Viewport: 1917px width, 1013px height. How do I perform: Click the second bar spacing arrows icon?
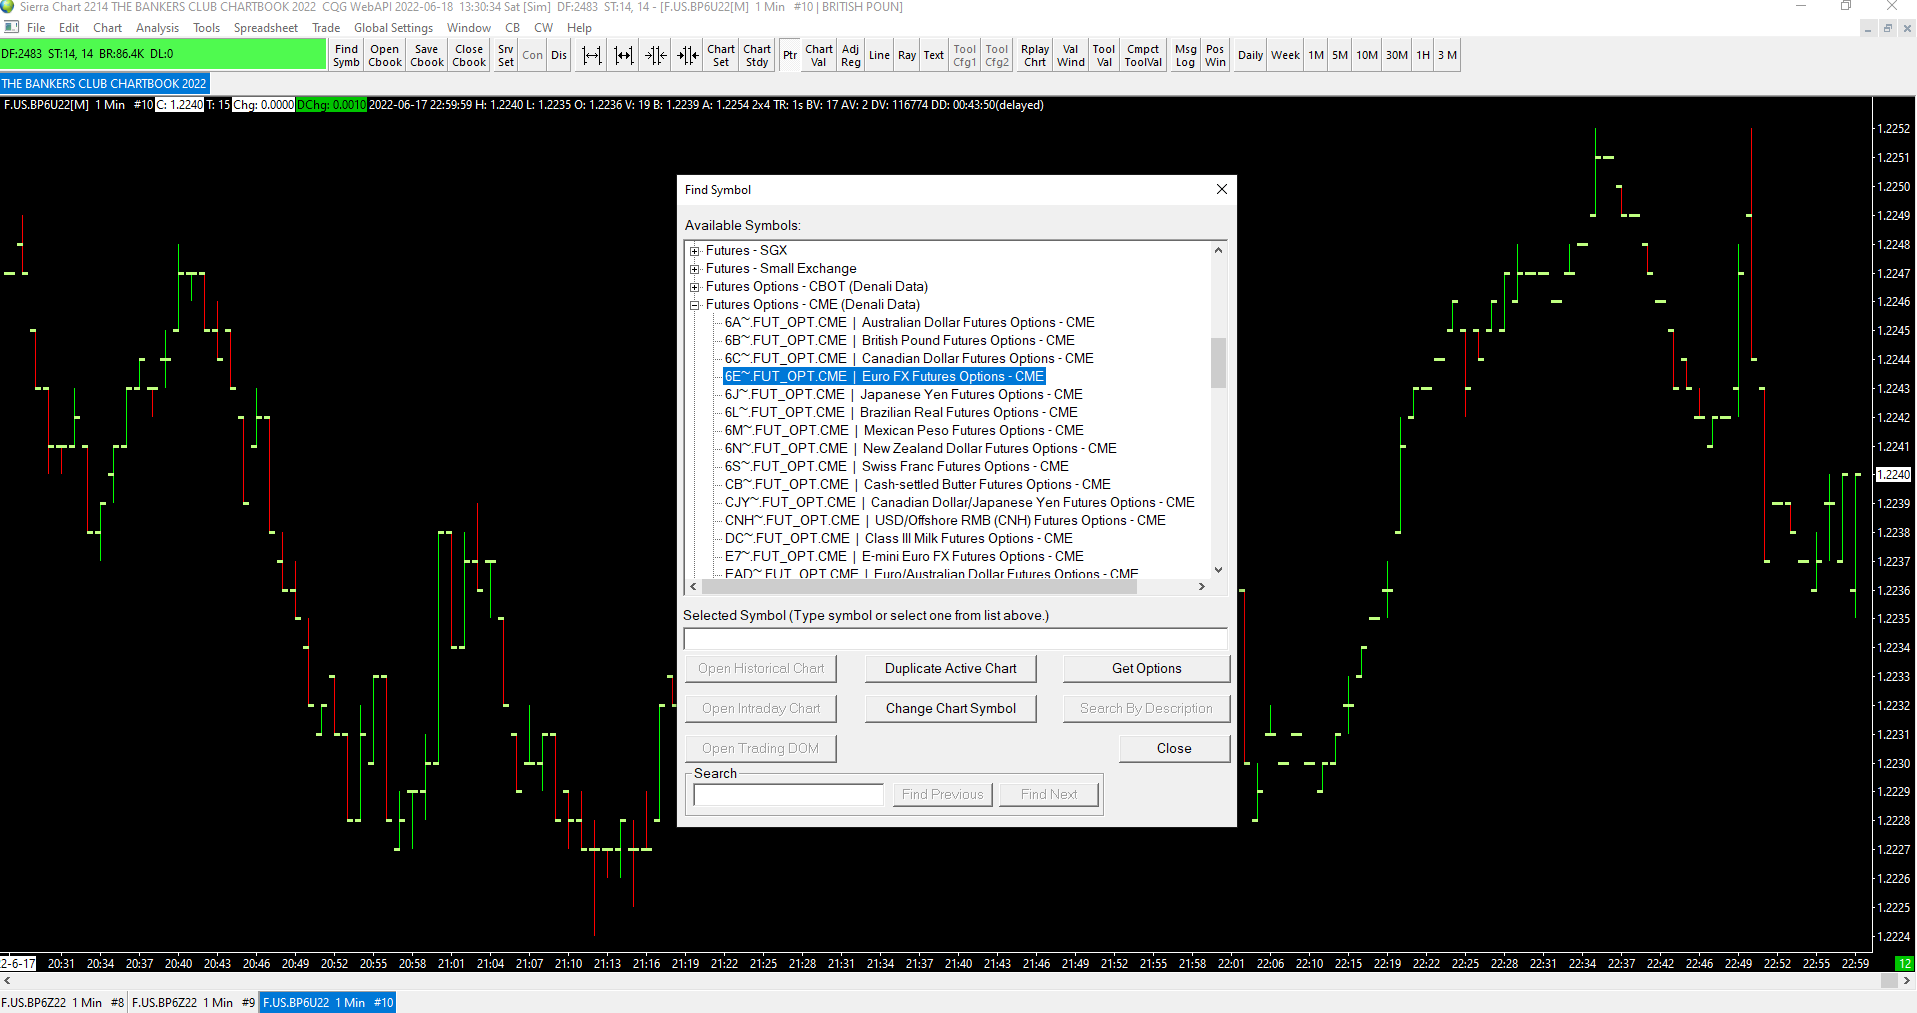(624, 55)
